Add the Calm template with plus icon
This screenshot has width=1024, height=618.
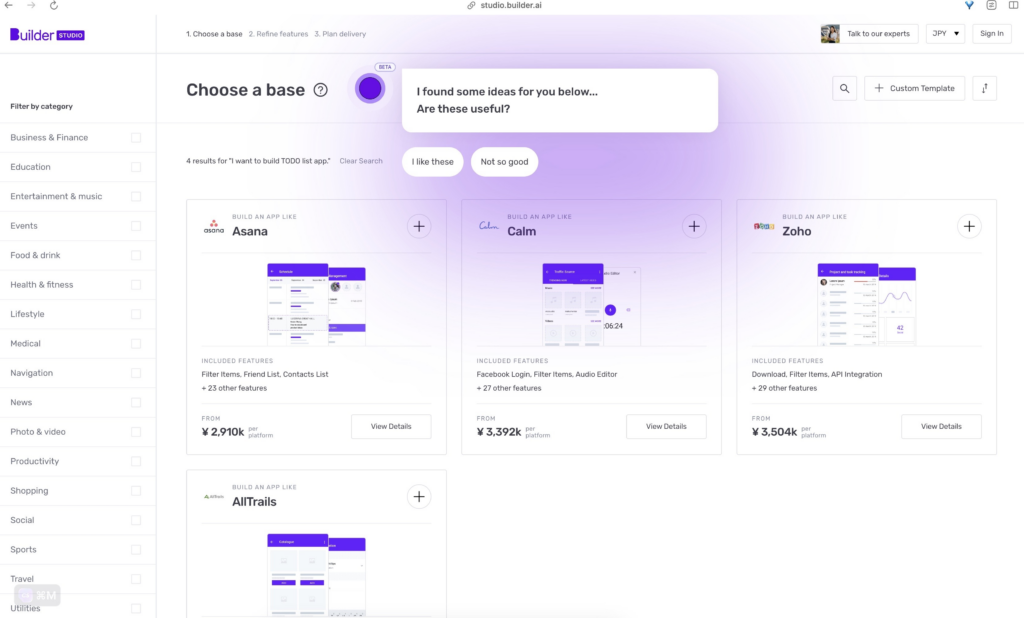[694, 227]
